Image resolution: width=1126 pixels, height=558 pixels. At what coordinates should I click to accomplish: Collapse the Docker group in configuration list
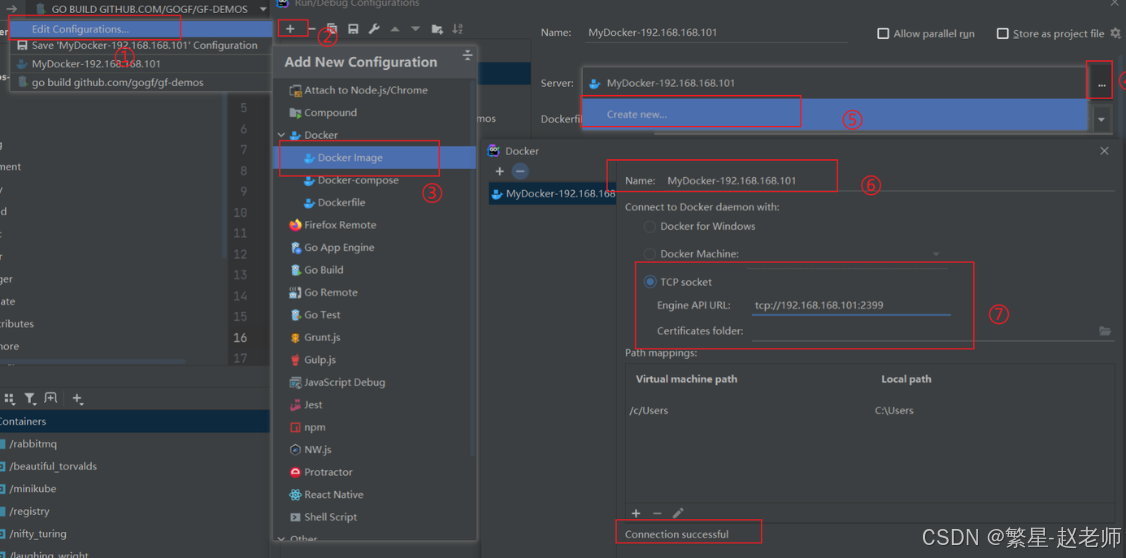click(x=282, y=135)
